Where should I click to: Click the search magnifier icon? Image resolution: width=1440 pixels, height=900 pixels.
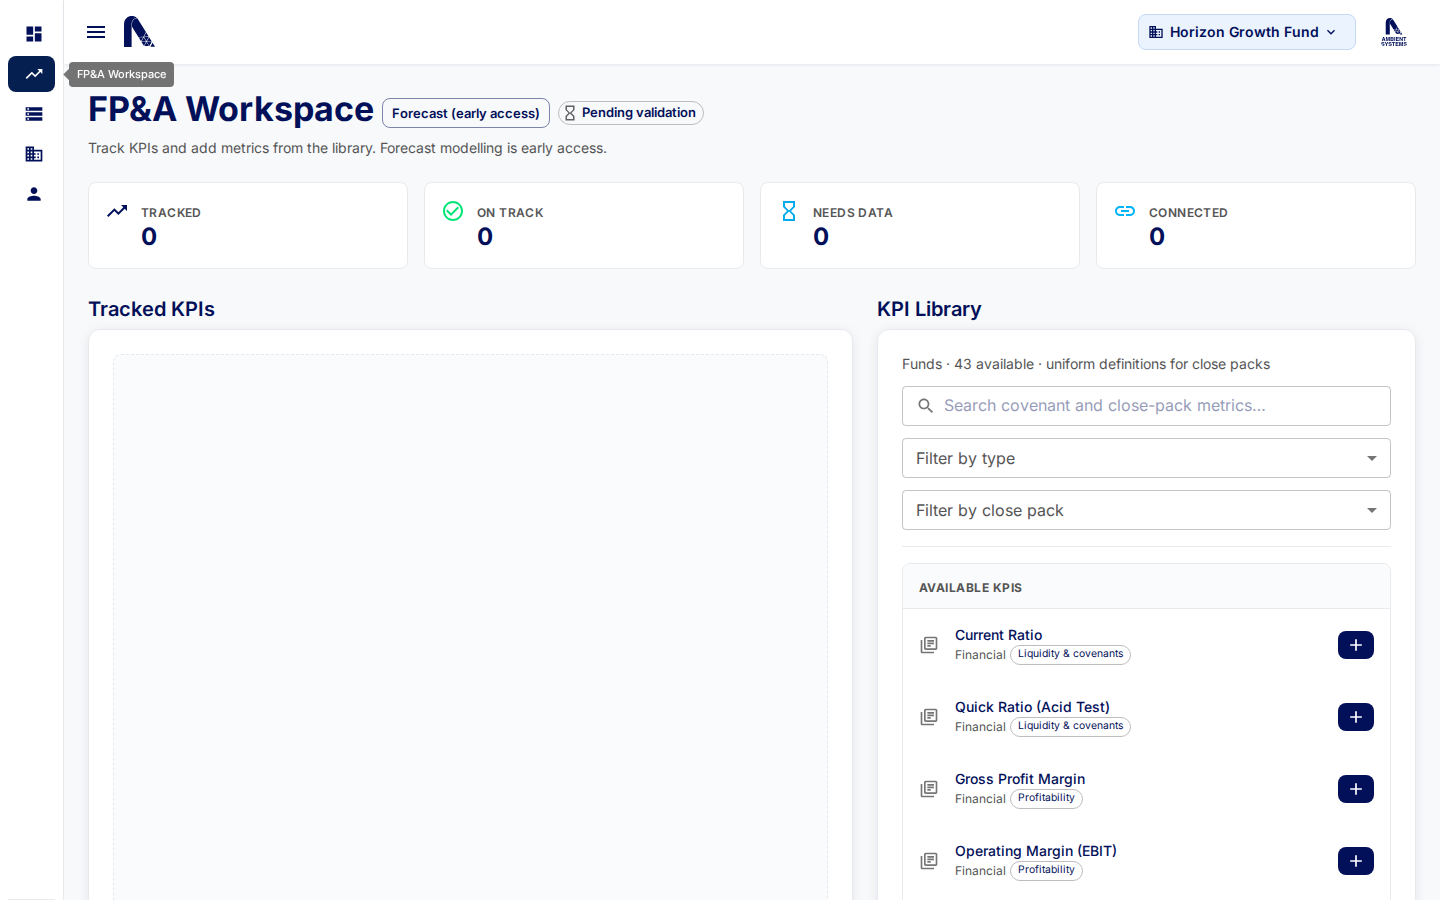(x=926, y=406)
